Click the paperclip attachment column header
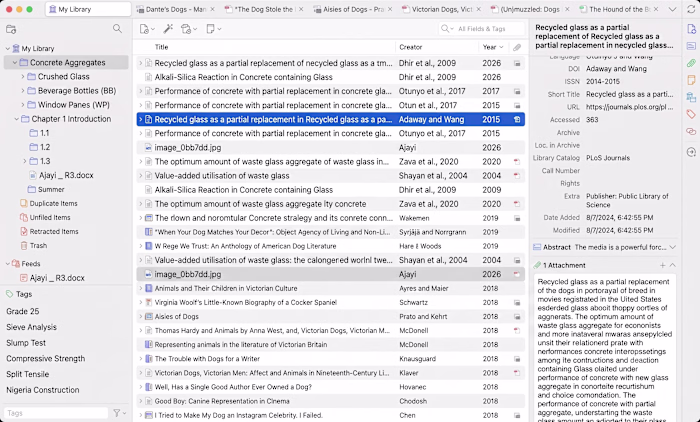The image size is (700, 422). (517, 47)
